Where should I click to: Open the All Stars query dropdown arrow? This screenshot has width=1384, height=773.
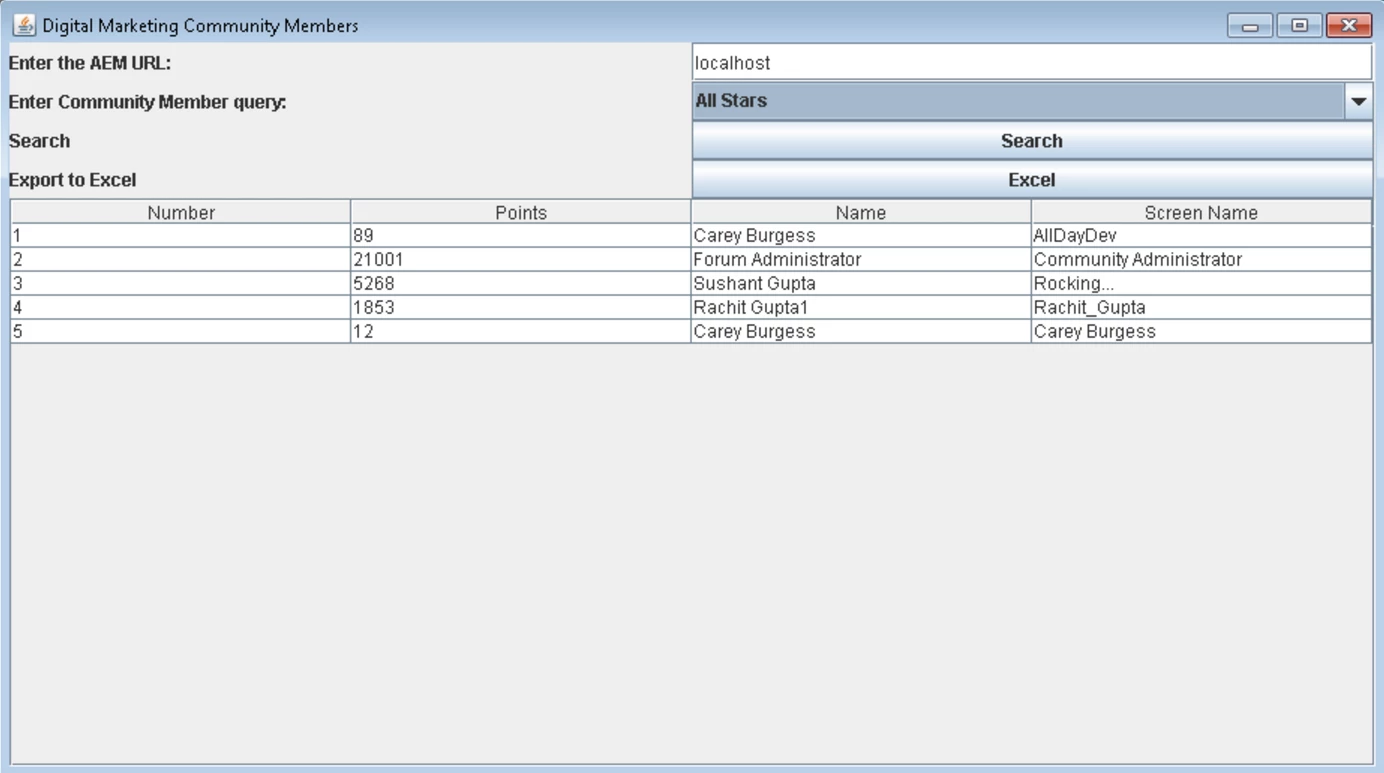click(x=1358, y=101)
